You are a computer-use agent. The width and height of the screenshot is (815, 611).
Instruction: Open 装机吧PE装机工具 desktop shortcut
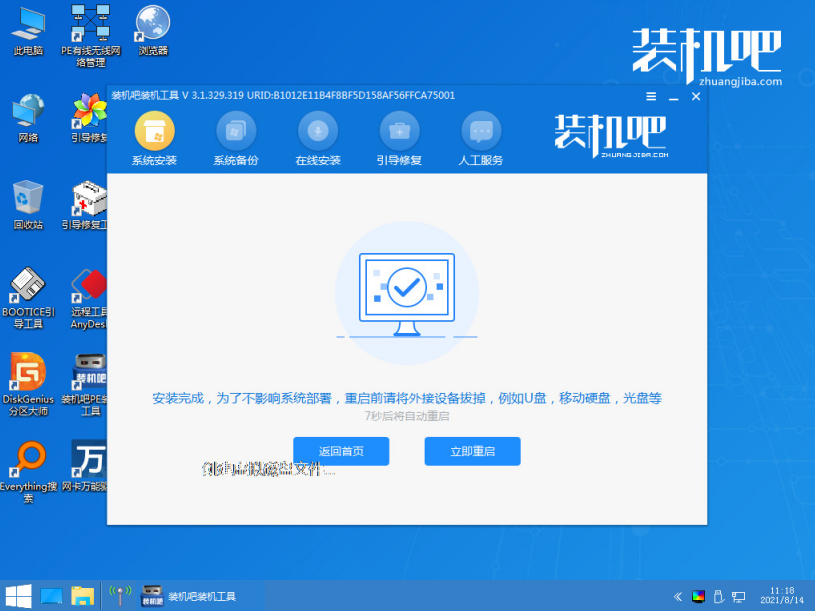[x=85, y=384]
